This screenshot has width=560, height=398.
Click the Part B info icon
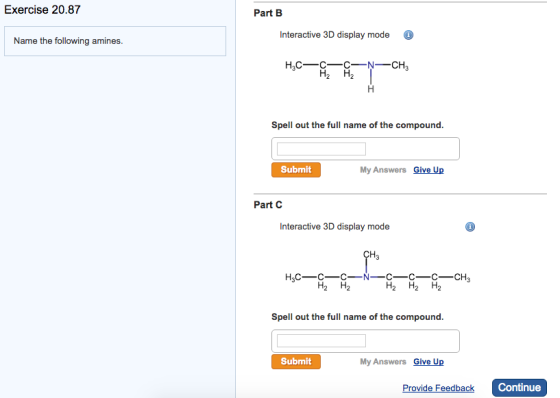[x=408, y=35]
